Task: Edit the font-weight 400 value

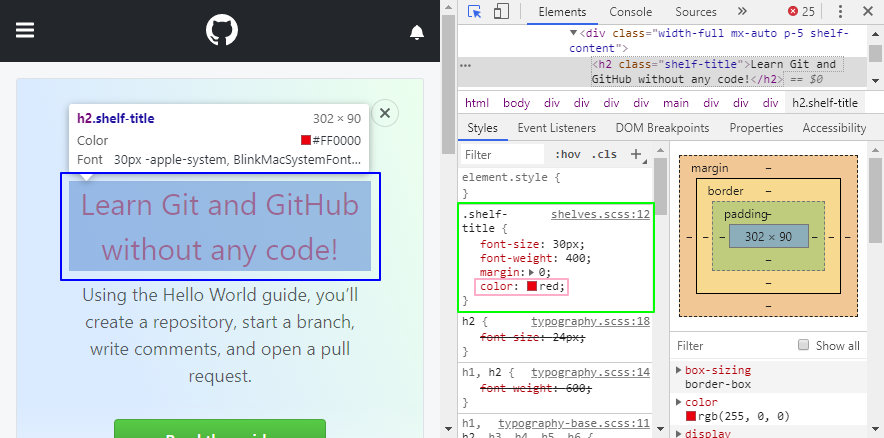Action: pos(576,259)
